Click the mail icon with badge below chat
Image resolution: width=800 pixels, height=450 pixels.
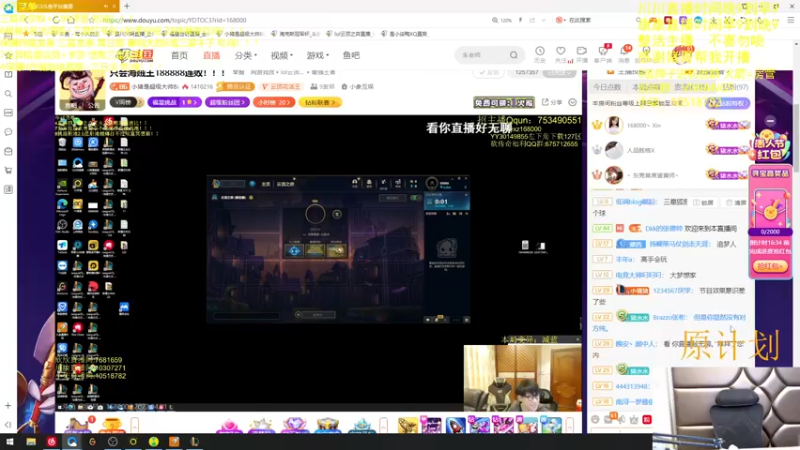[610, 418]
